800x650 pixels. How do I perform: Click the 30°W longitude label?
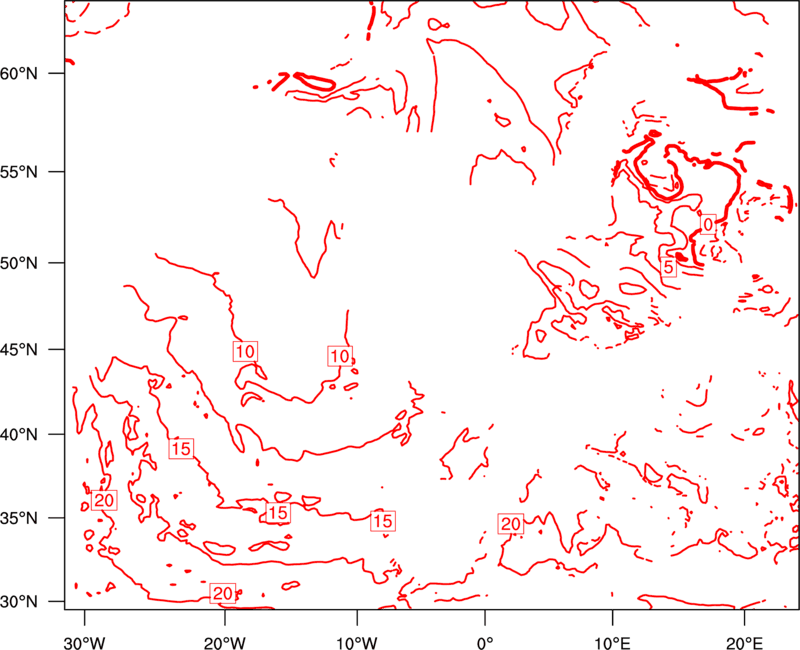pyautogui.click(x=84, y=643)
